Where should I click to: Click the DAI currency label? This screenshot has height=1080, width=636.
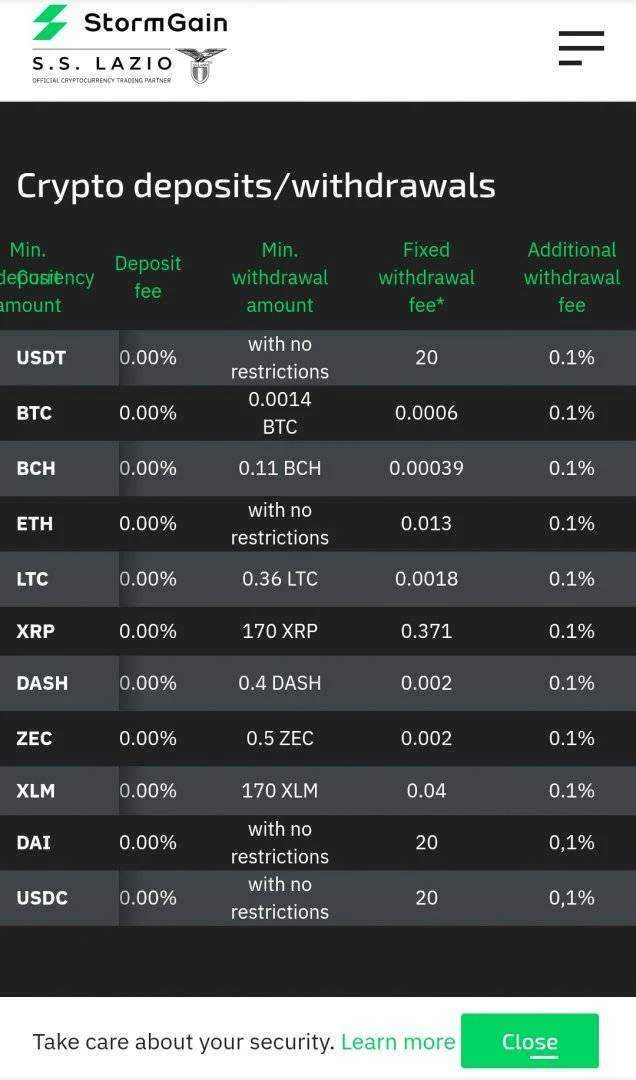(x=34, y=842)
